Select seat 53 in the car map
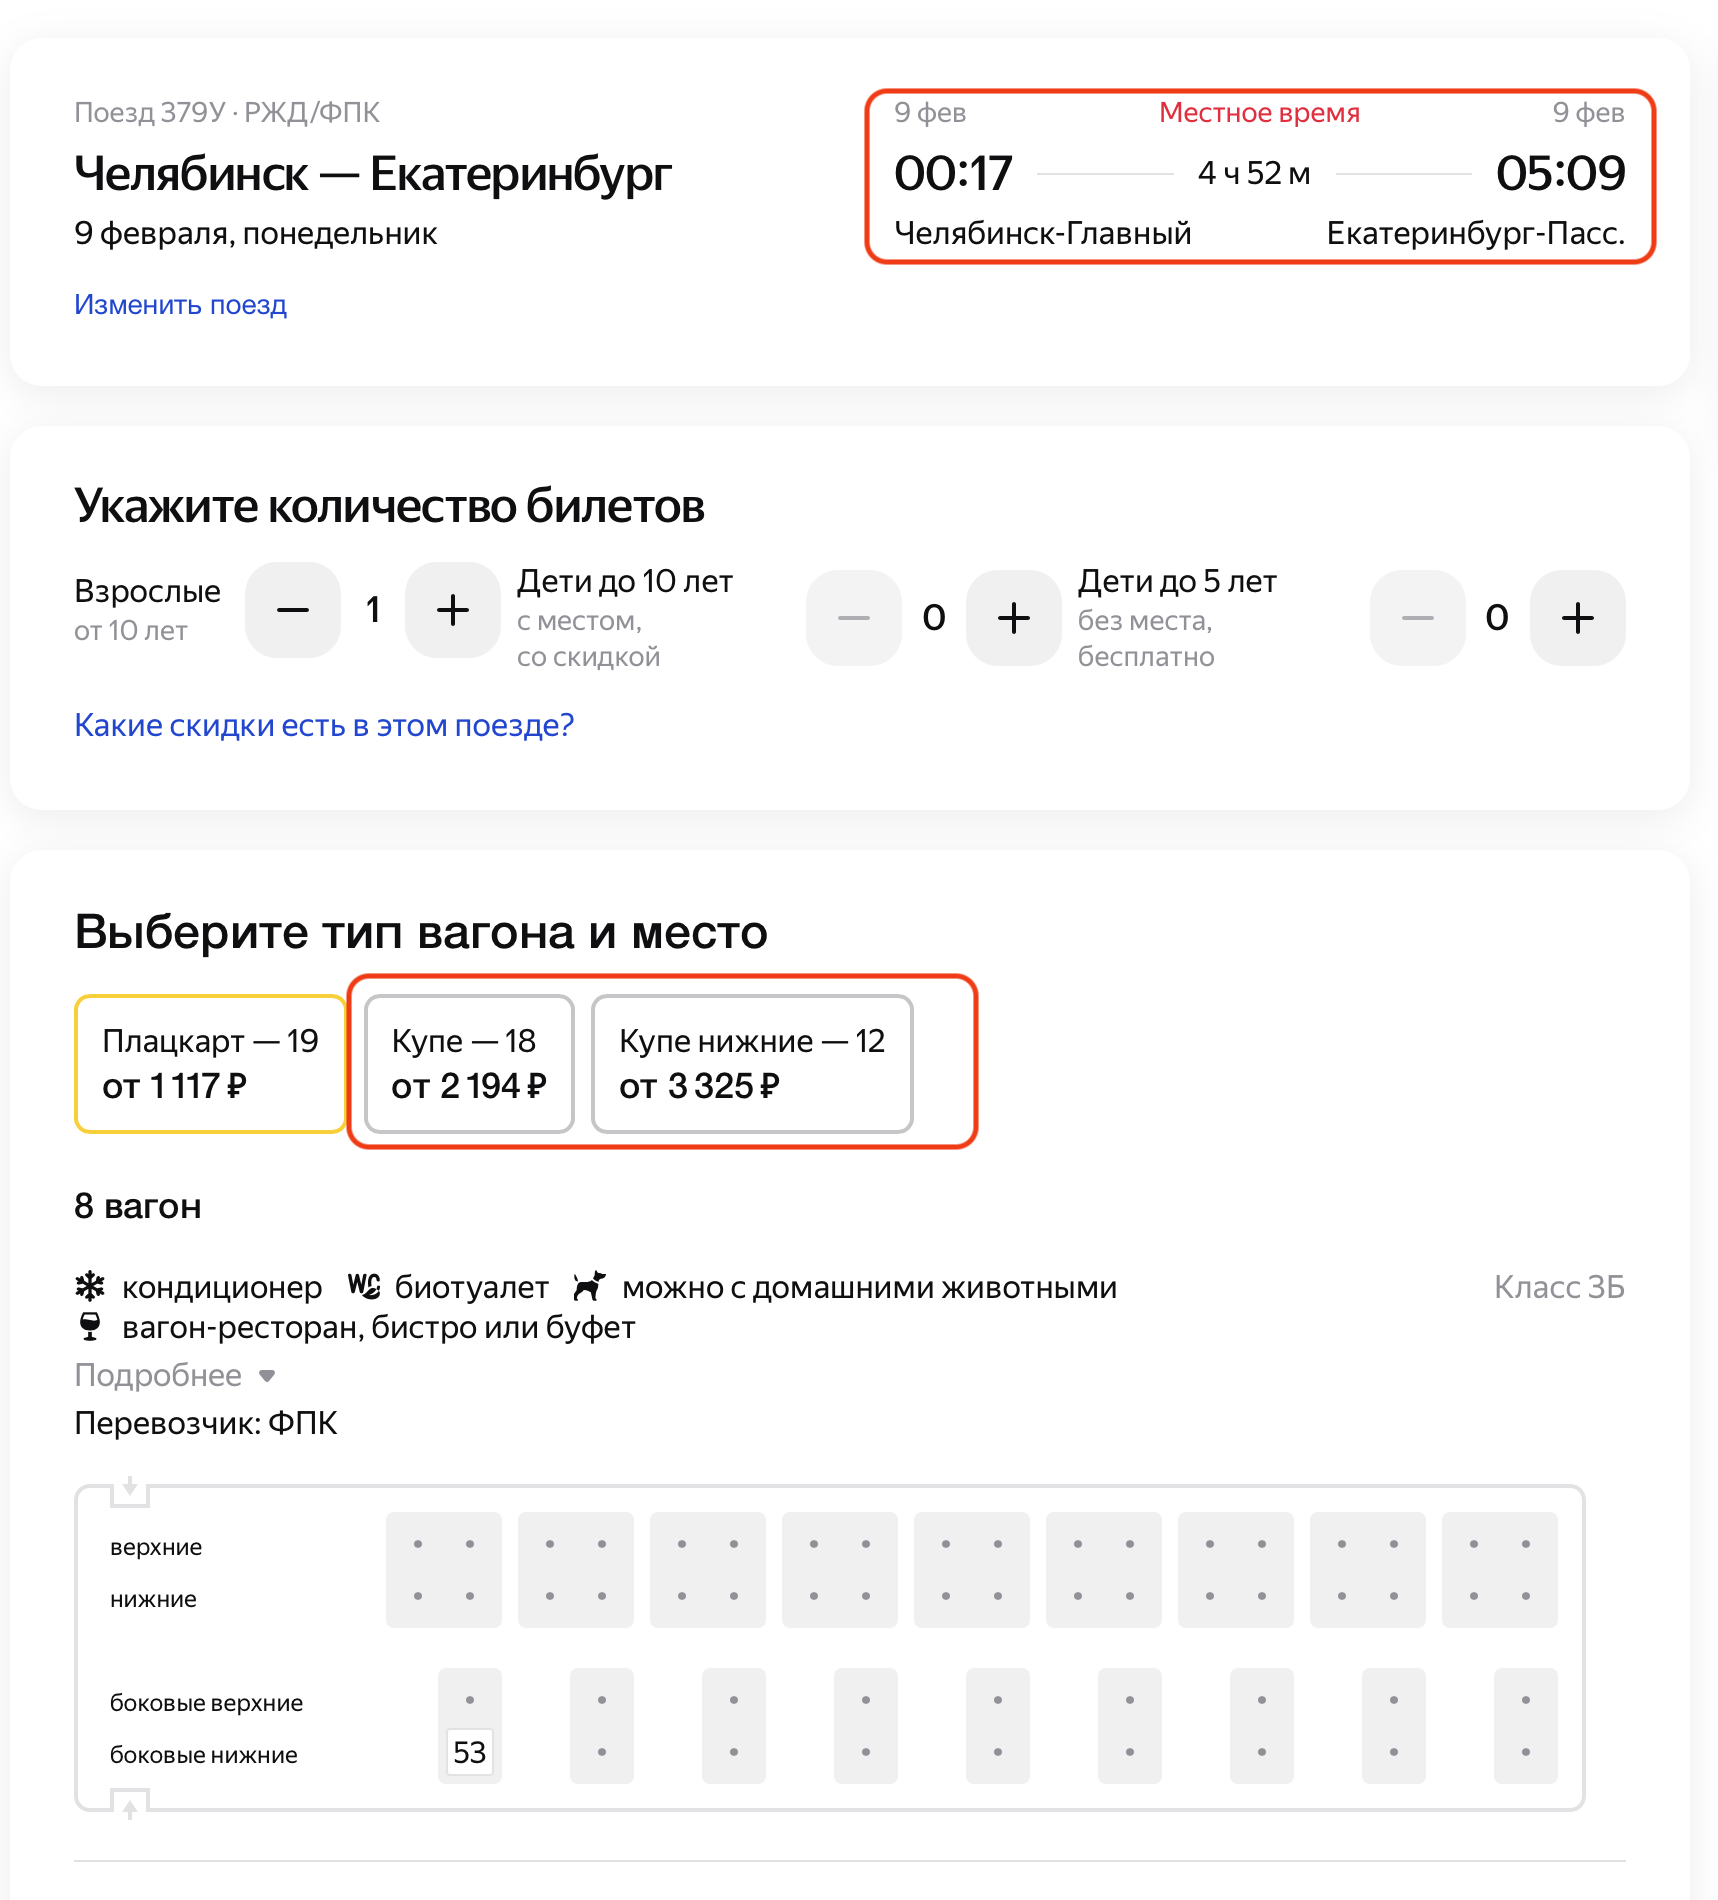Screen dimensions: 1718x1900 [470, 1752]
